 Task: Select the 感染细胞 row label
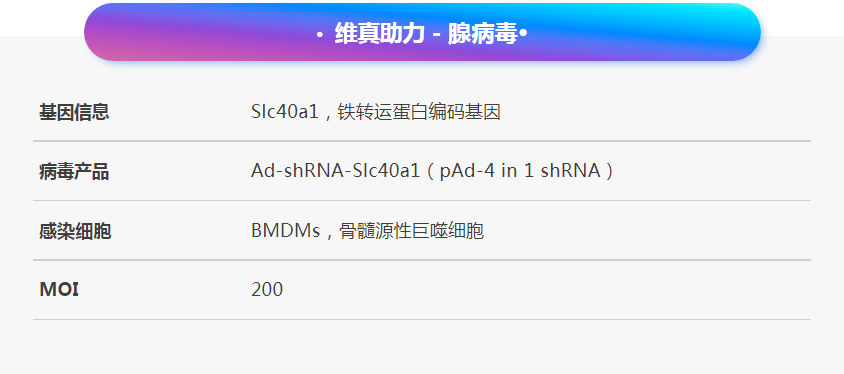pos(75,231)
